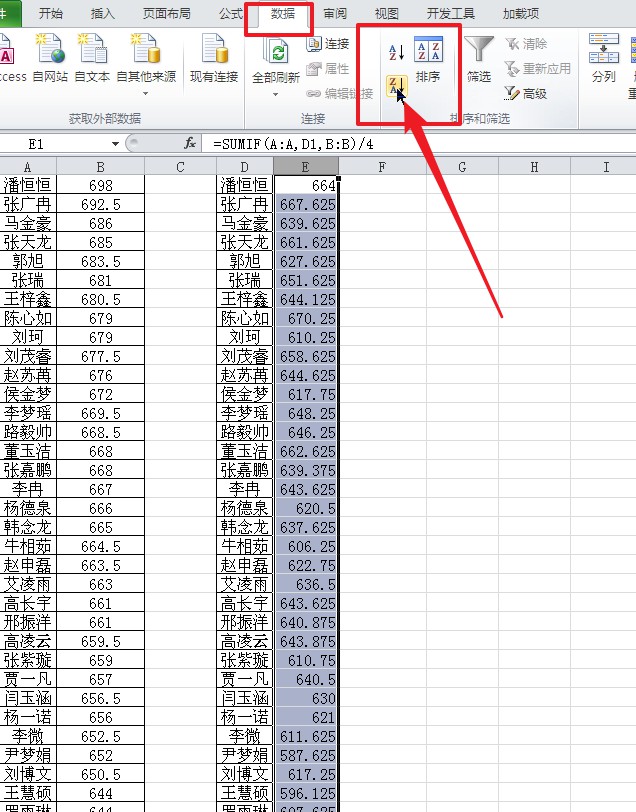Select column D cell 陈心如
The image size is (636, 812).
click(x=244, y=318)
